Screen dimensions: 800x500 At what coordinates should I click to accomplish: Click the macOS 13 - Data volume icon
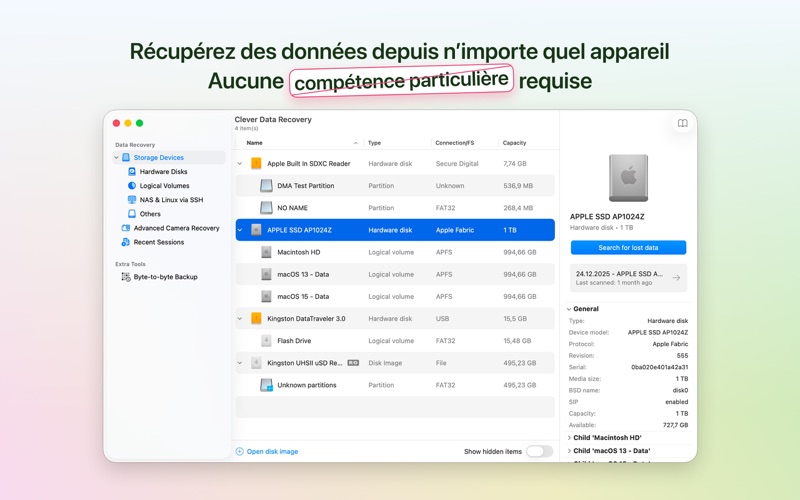(266, 274)
